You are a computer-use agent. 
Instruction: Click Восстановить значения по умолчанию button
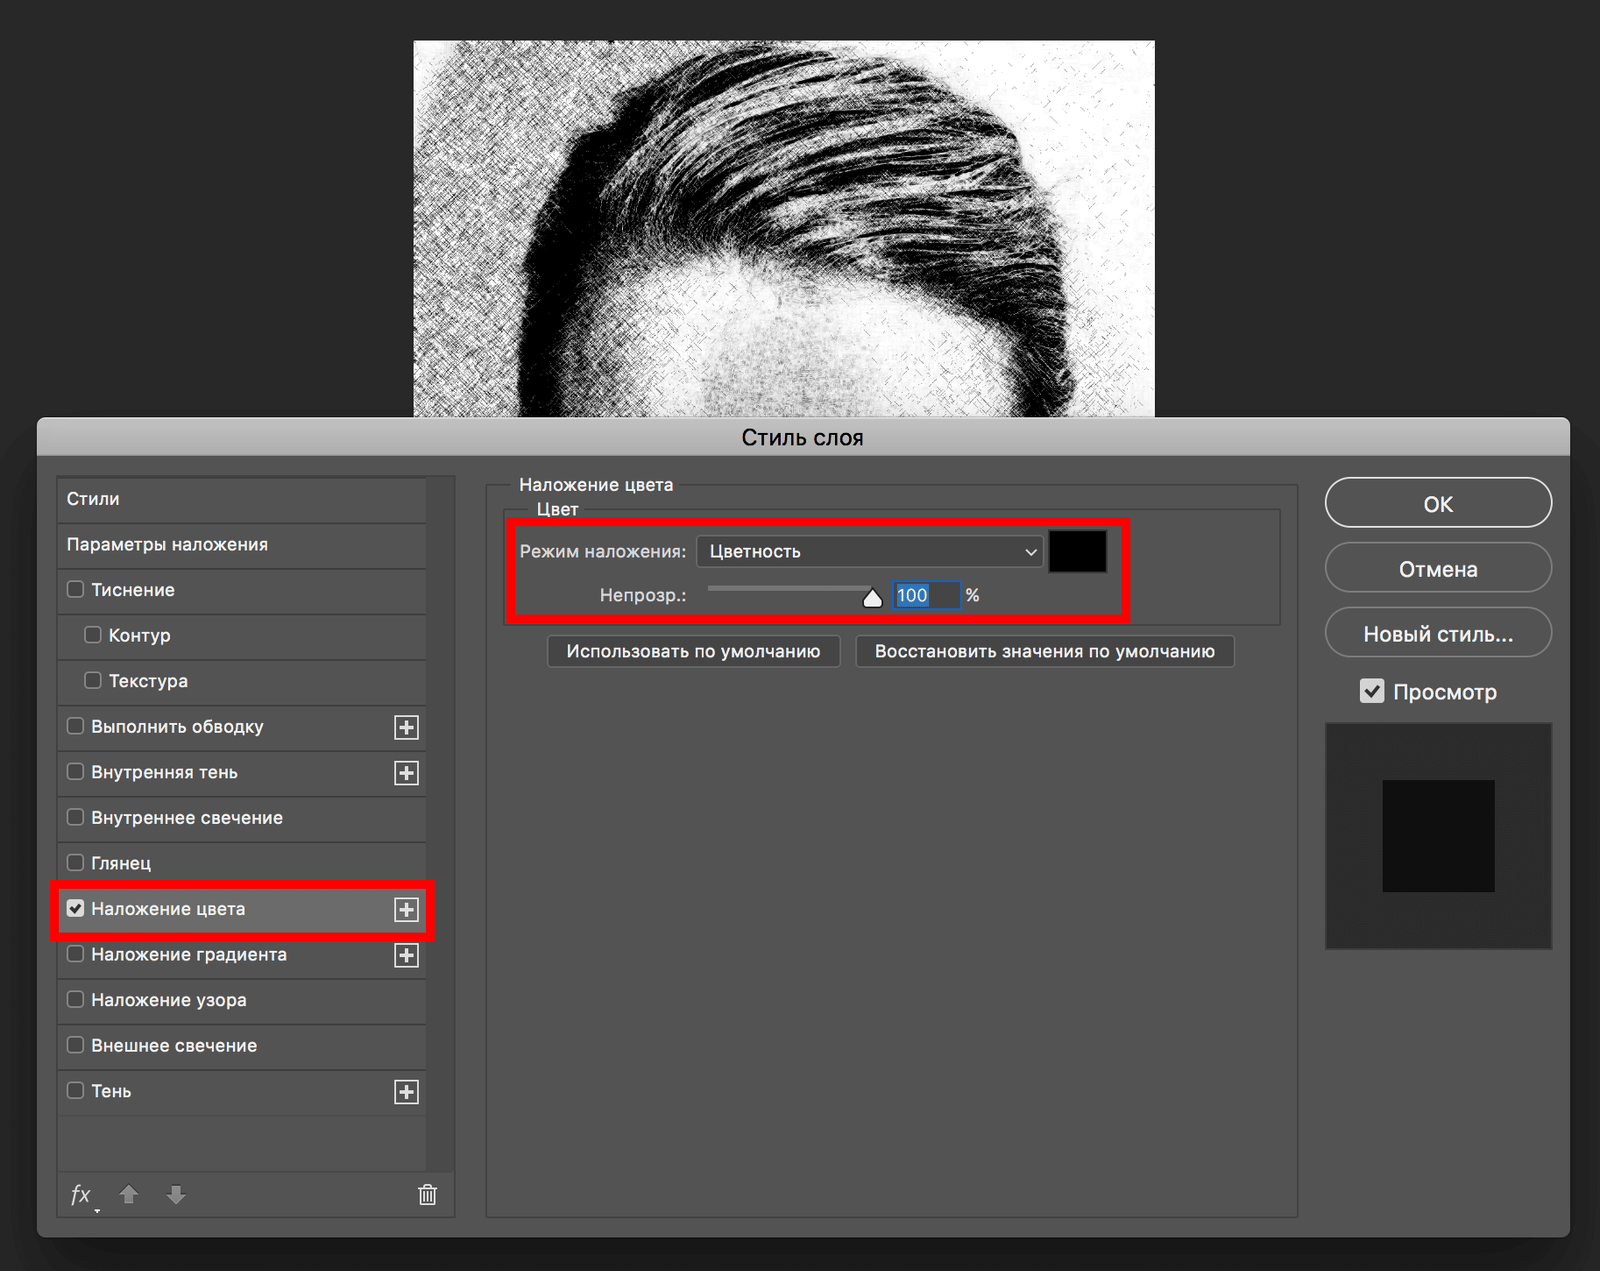coord(1044,651)
